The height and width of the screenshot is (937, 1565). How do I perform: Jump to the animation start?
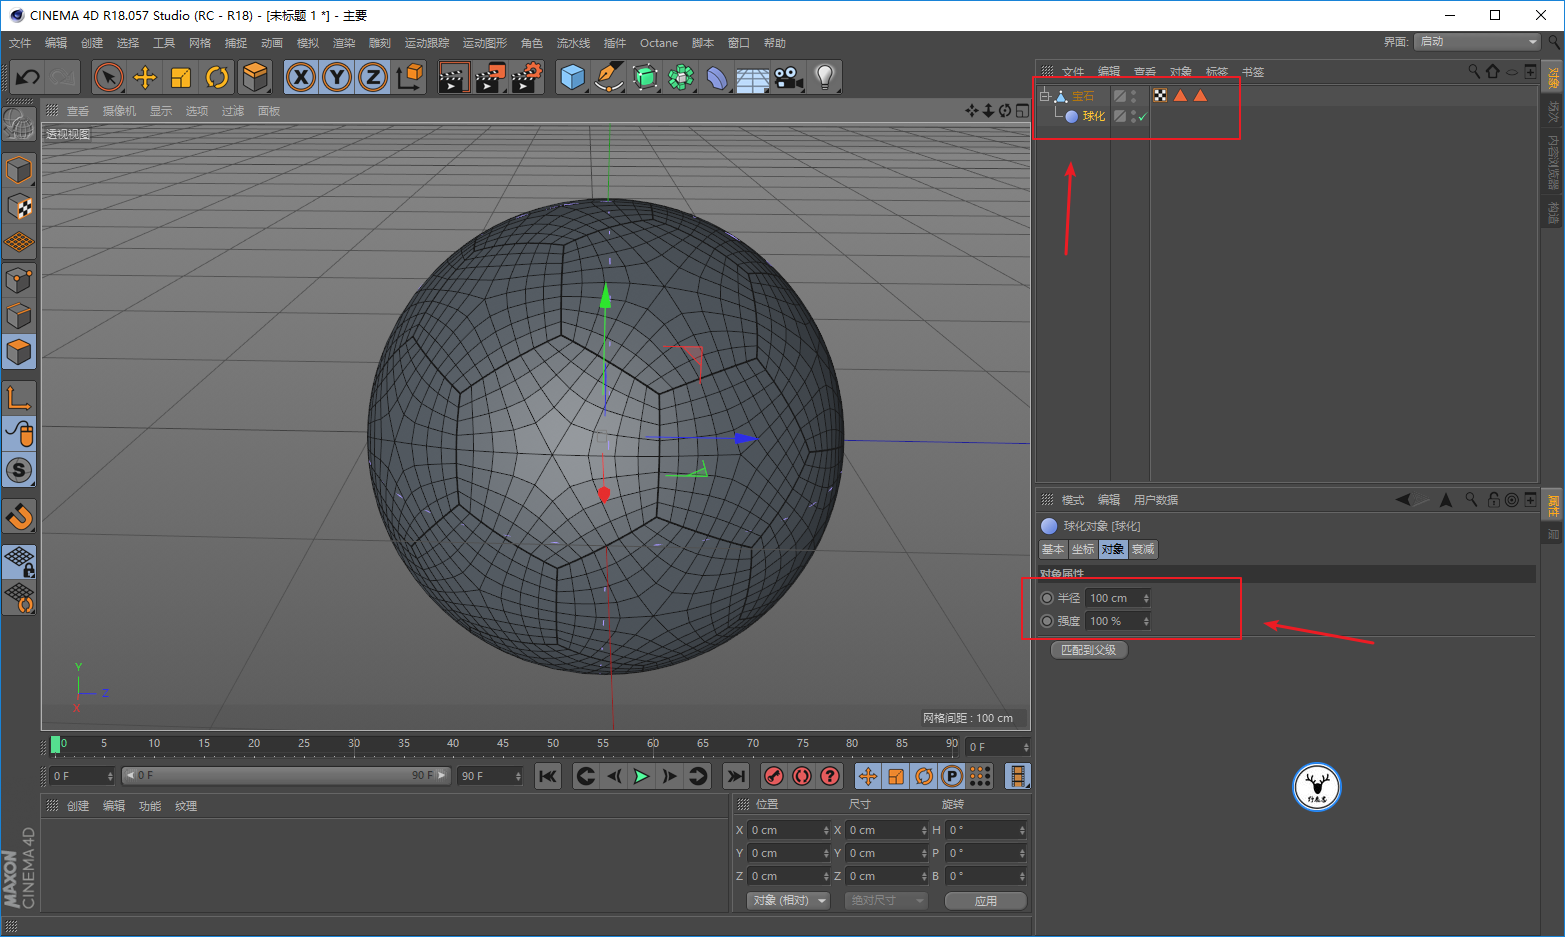(547, 776)
